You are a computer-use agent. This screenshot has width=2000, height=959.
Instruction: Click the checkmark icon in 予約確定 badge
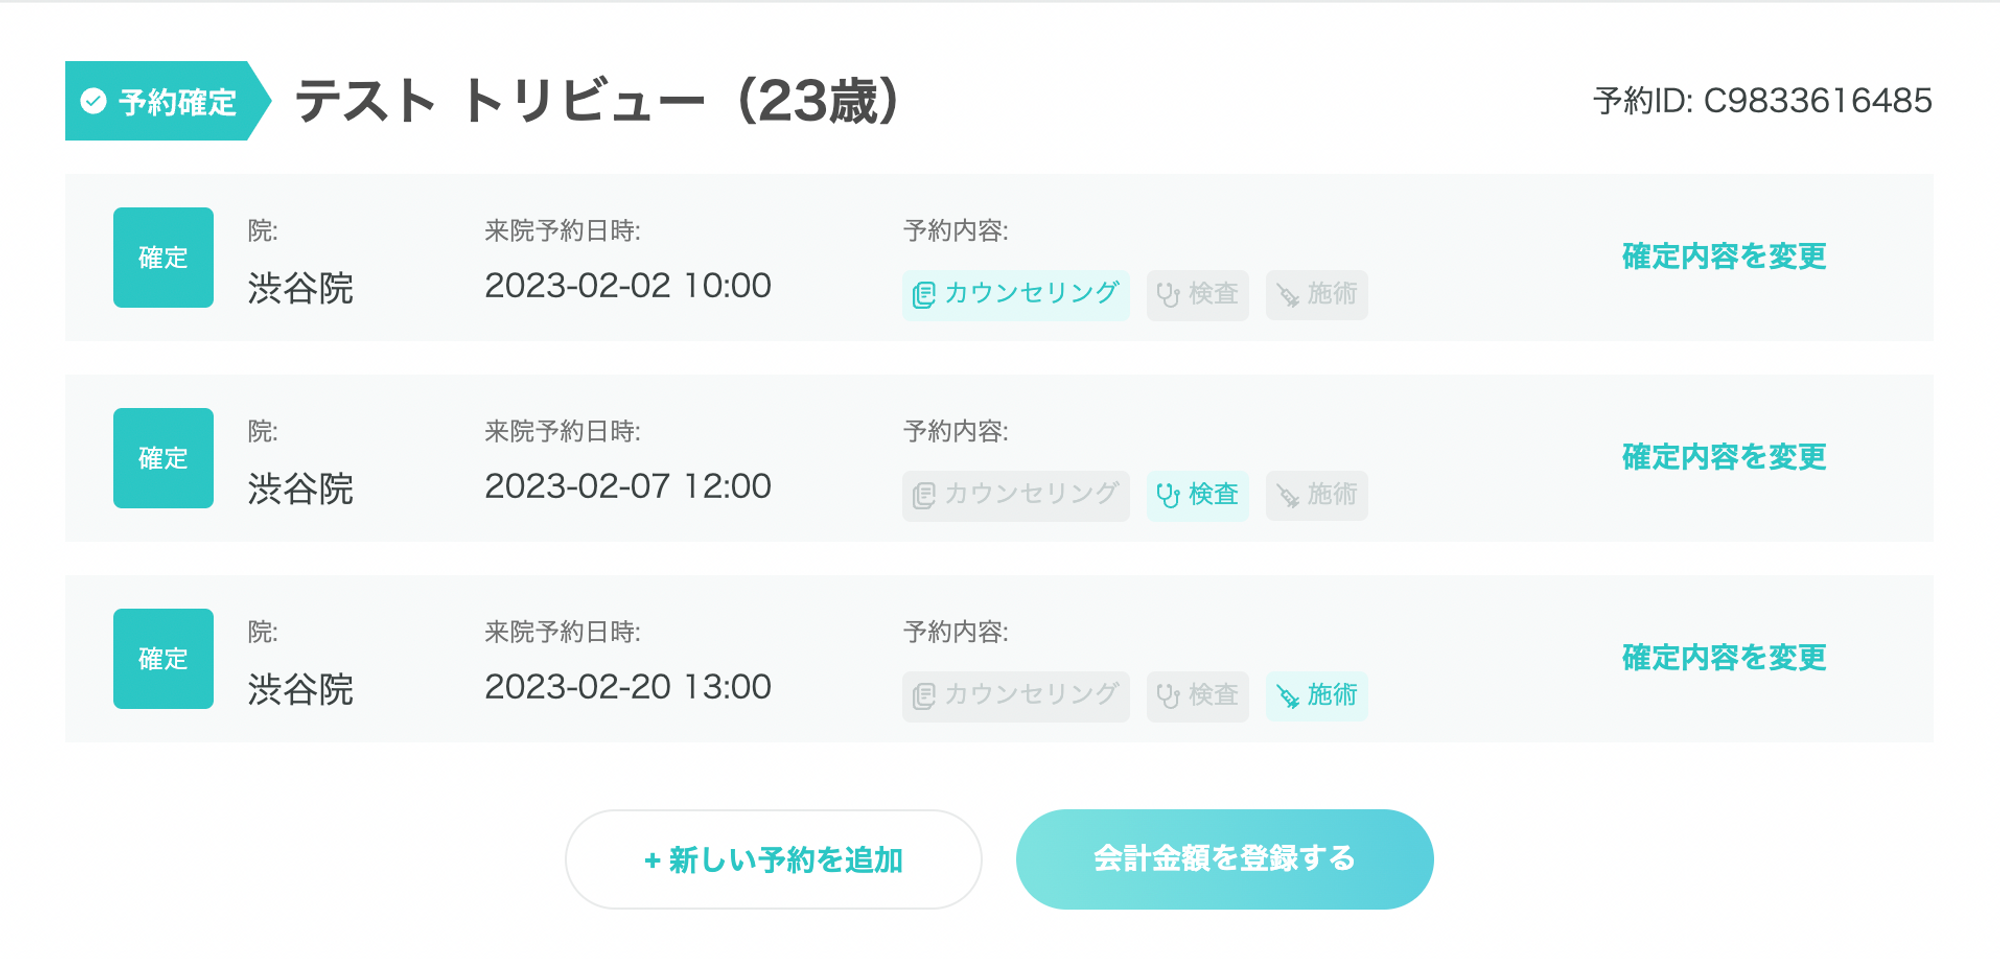pyautogui.click(x=94, y=101)
